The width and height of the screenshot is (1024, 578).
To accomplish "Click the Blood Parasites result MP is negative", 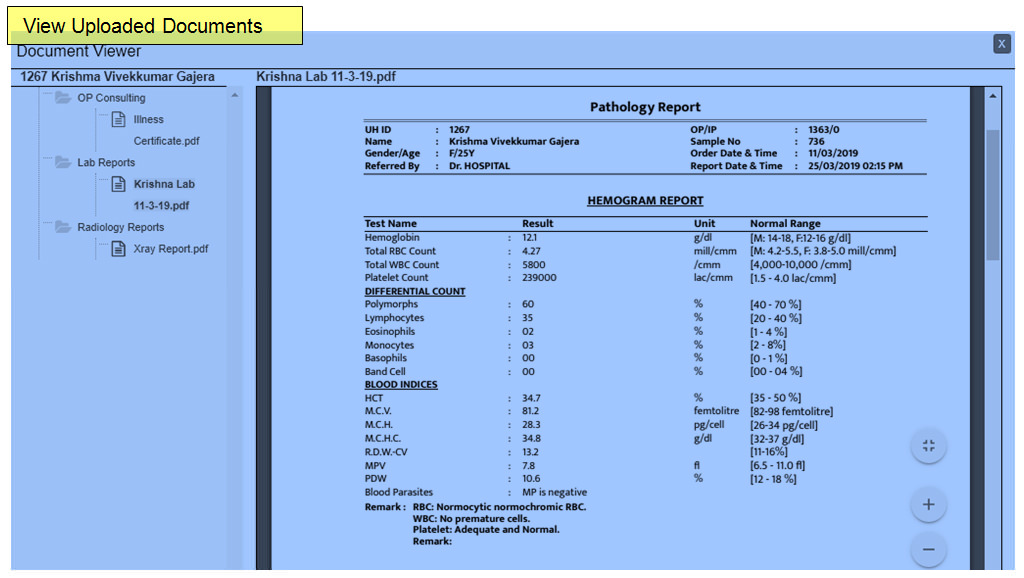I will [554, 492].
